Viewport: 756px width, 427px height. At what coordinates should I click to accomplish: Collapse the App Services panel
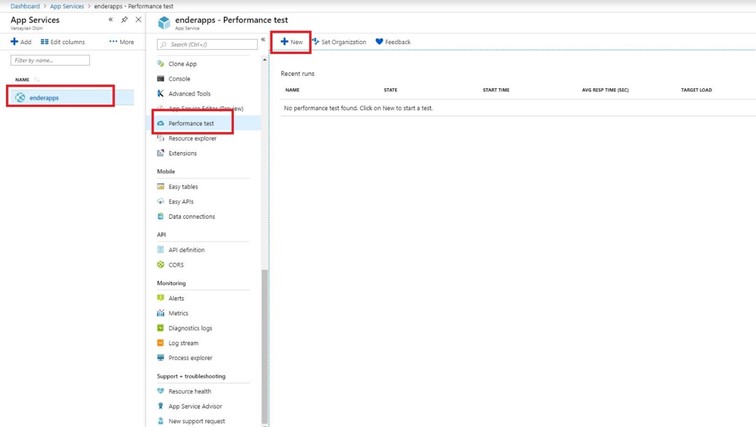pyautogui.click(x=110, y=20)
